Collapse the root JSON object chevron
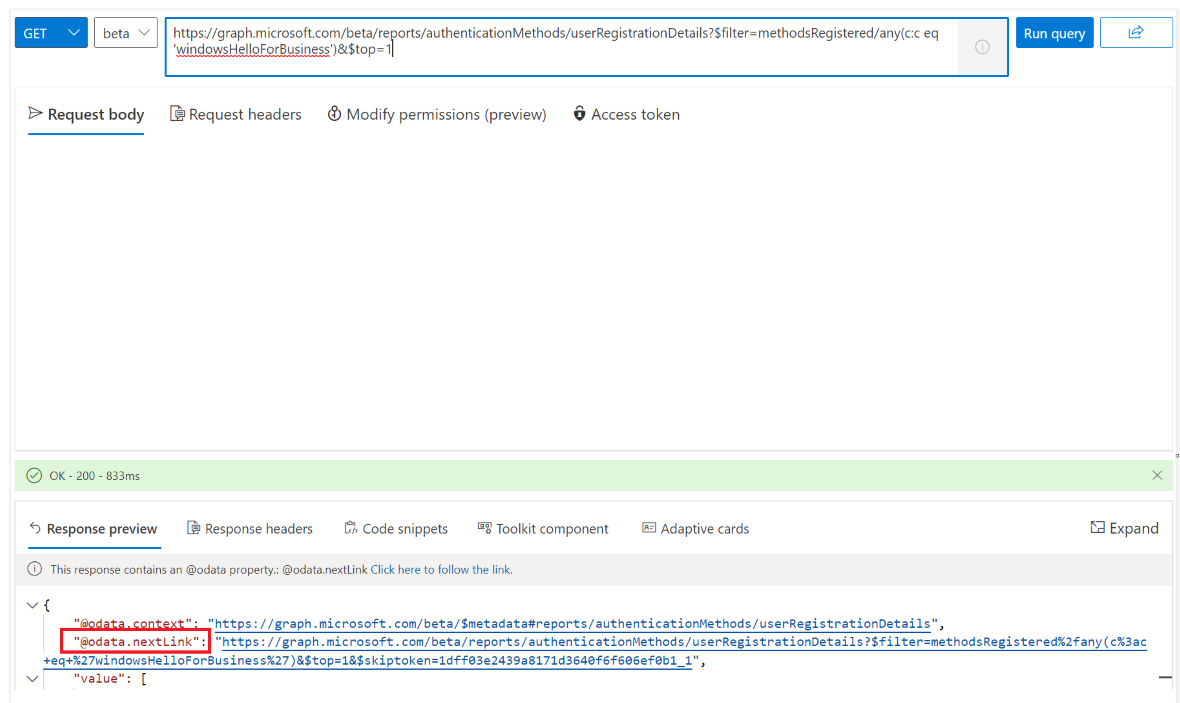Screen dimensions: 1180x703 33,604
